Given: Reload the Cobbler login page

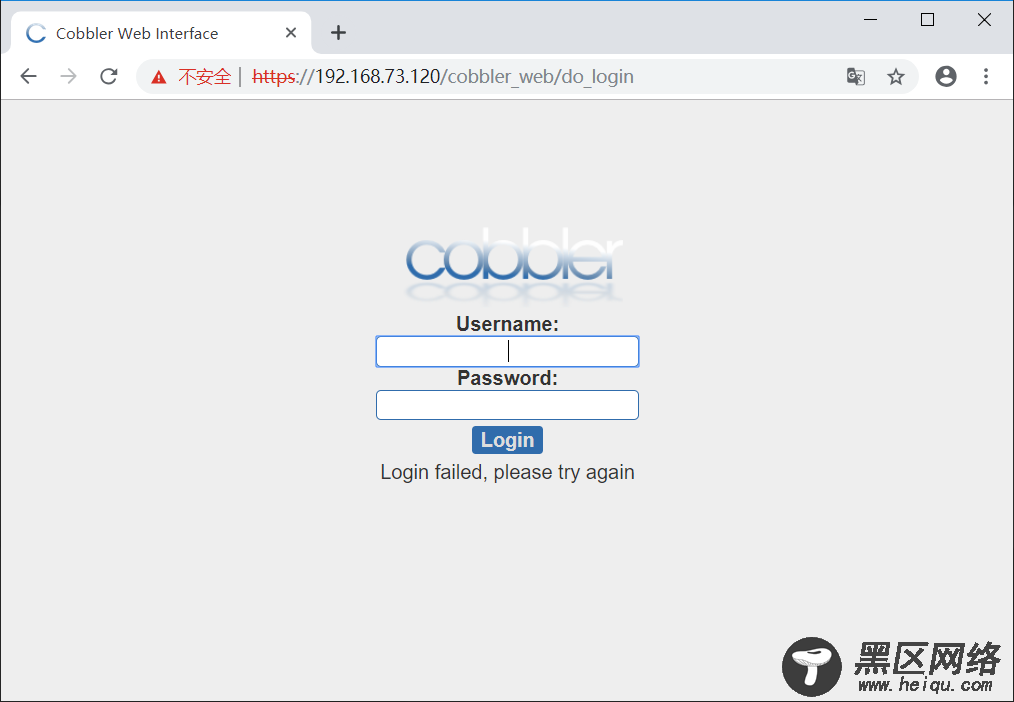Looking at the screenshot, I should point(109,76).
